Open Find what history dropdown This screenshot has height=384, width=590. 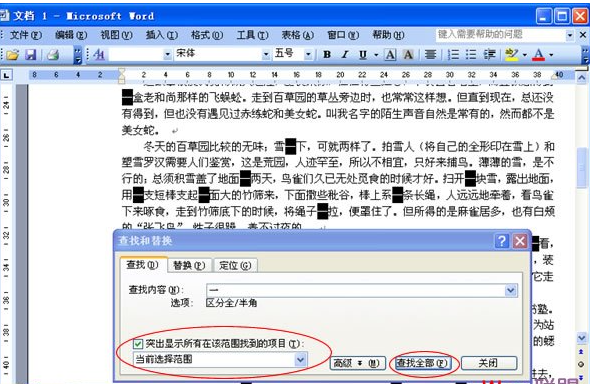pos(511,290)
